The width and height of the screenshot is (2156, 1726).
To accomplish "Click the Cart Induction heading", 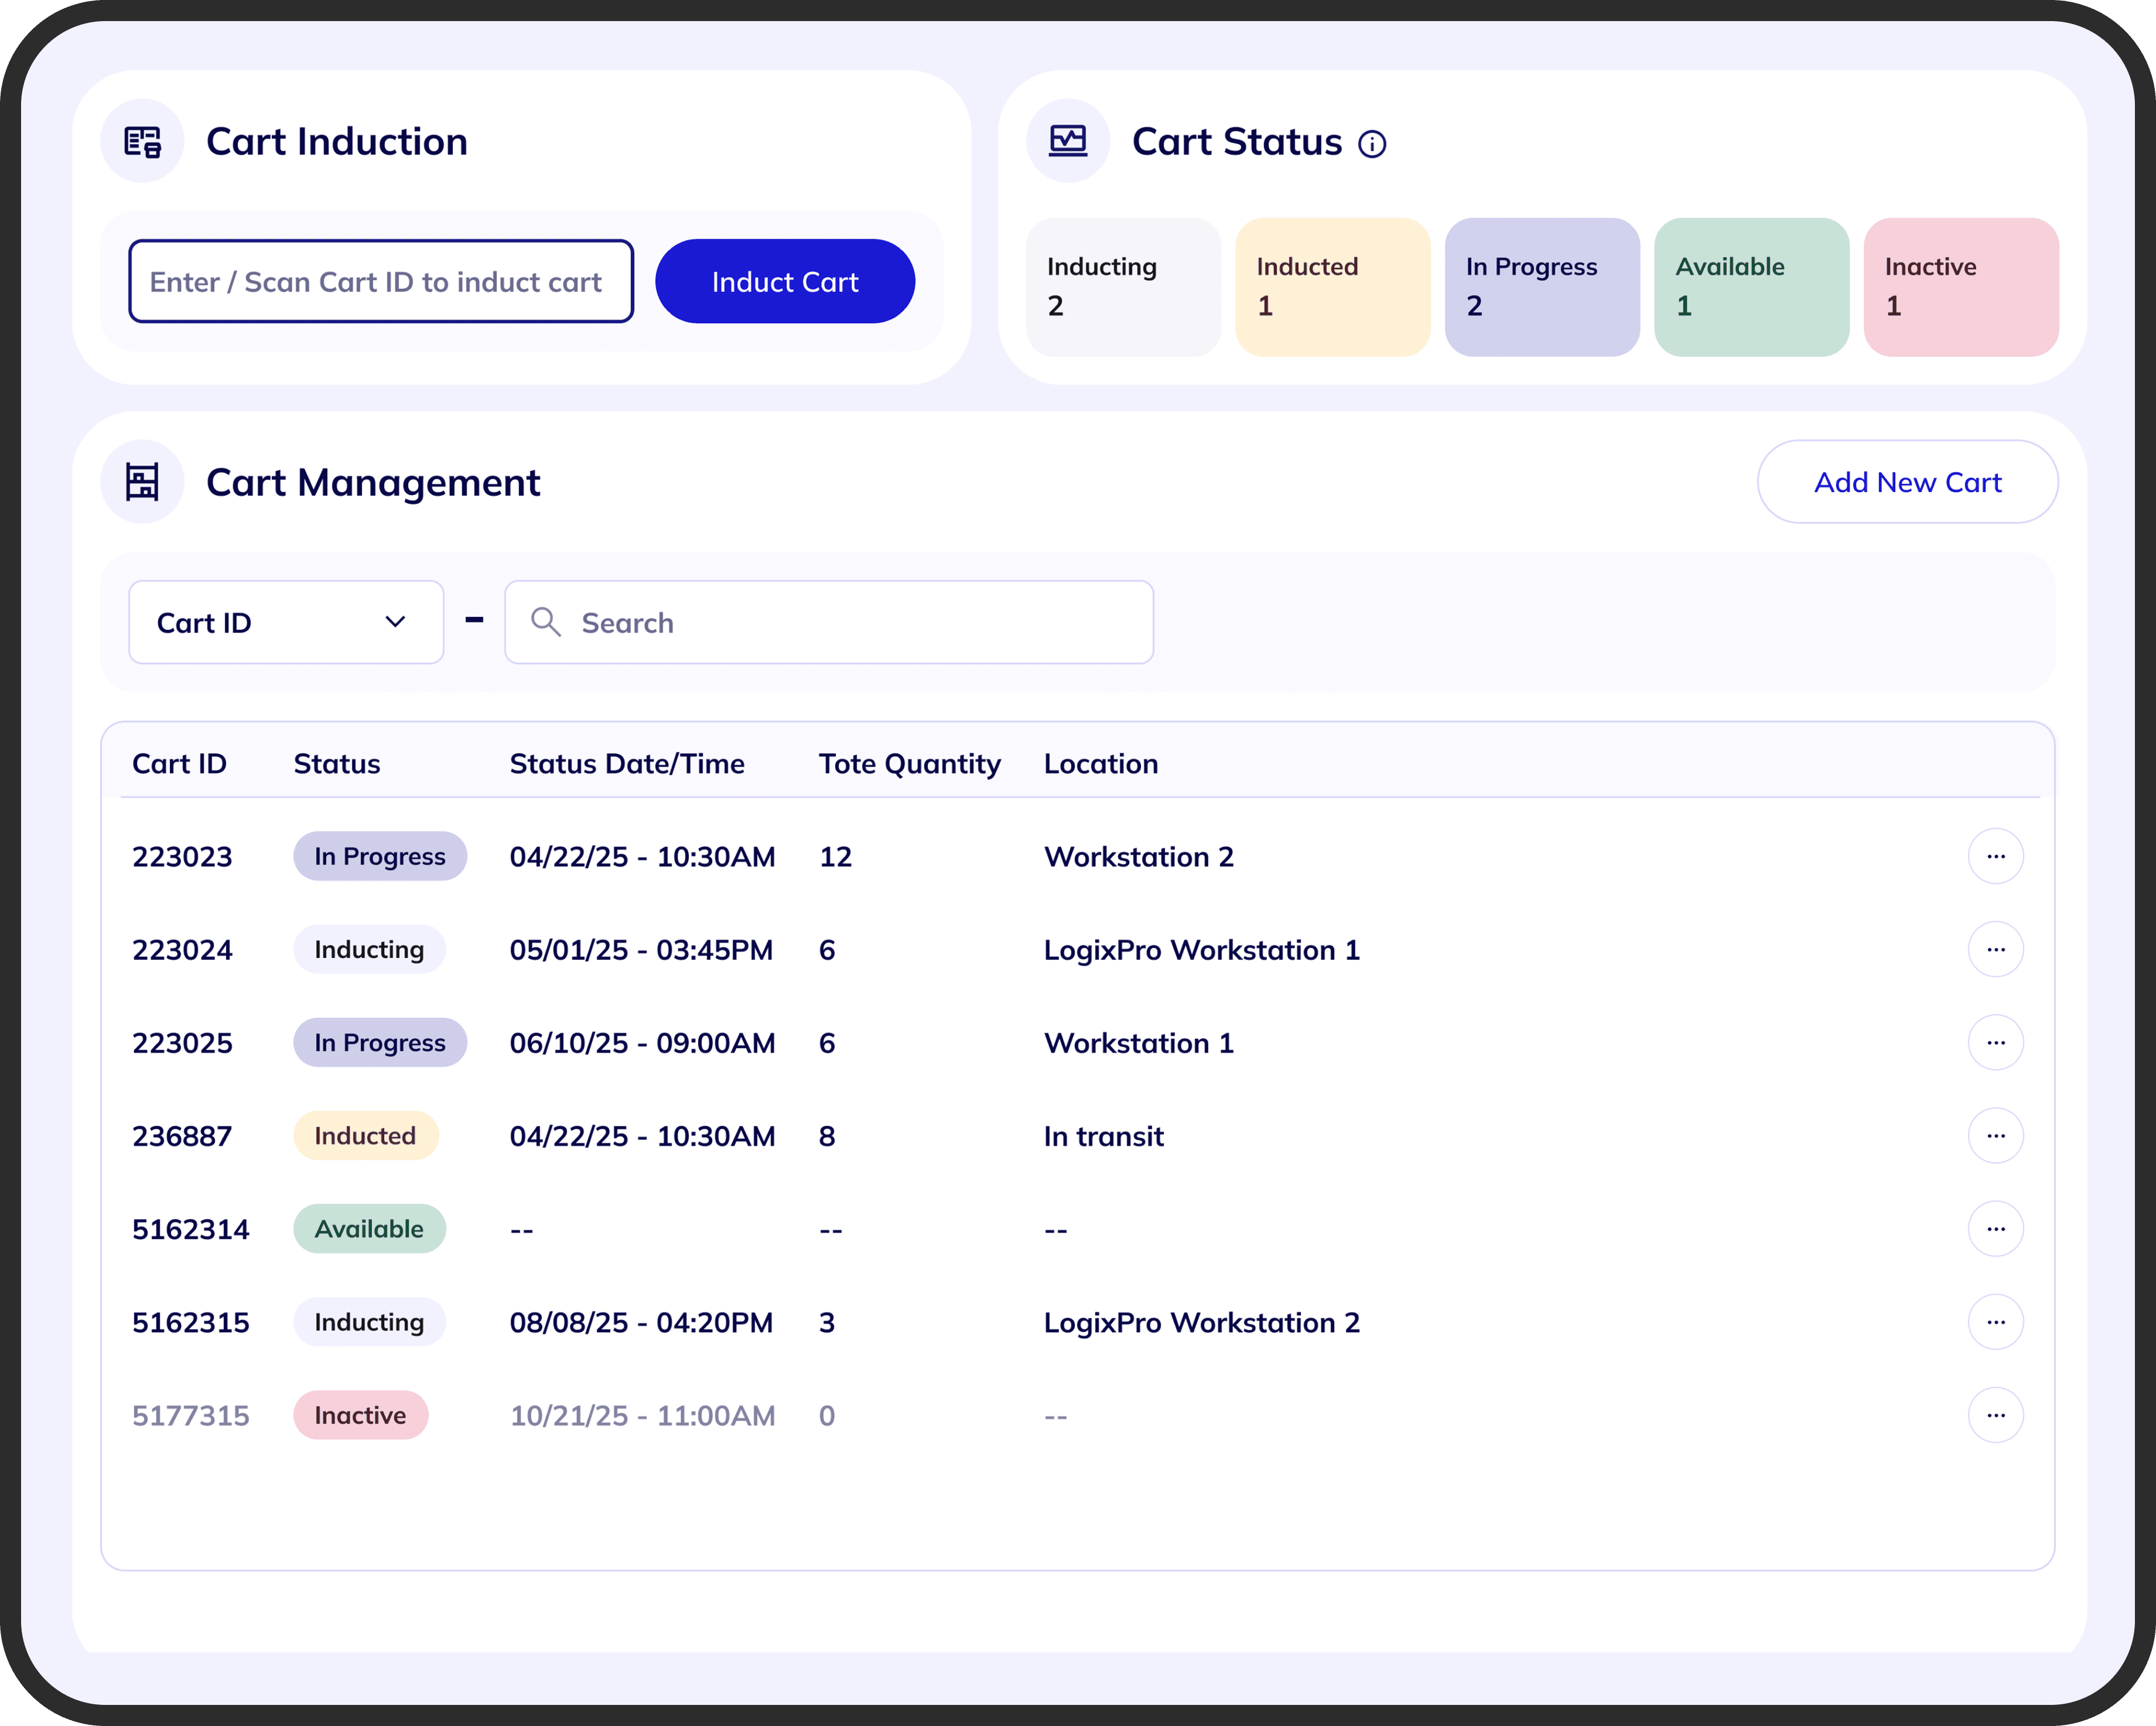I will (x=337, y=141).
